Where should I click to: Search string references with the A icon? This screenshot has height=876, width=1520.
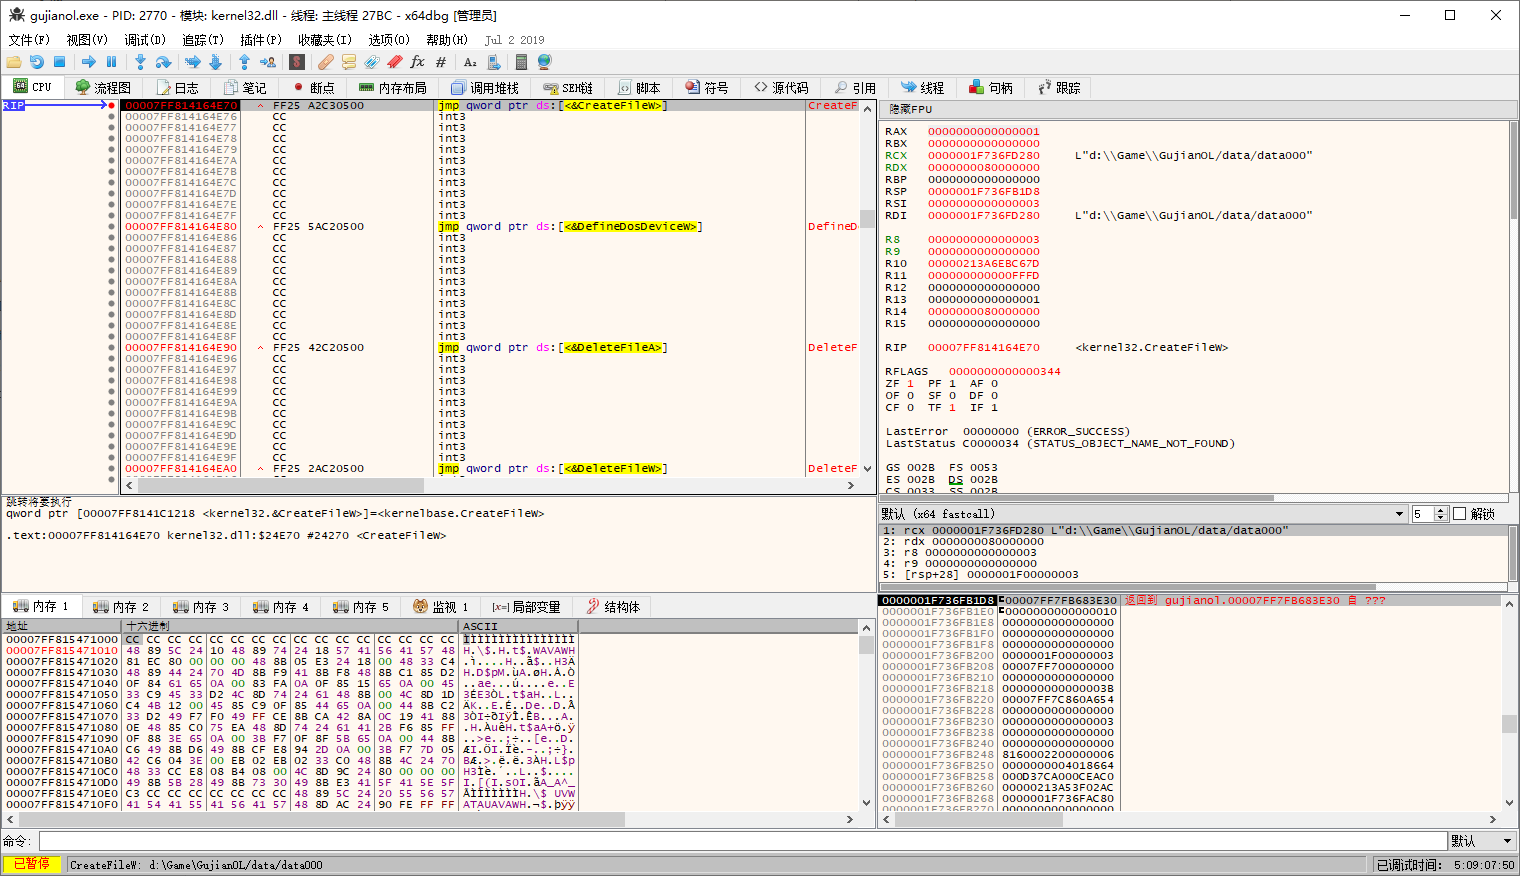tap(471, 62)
